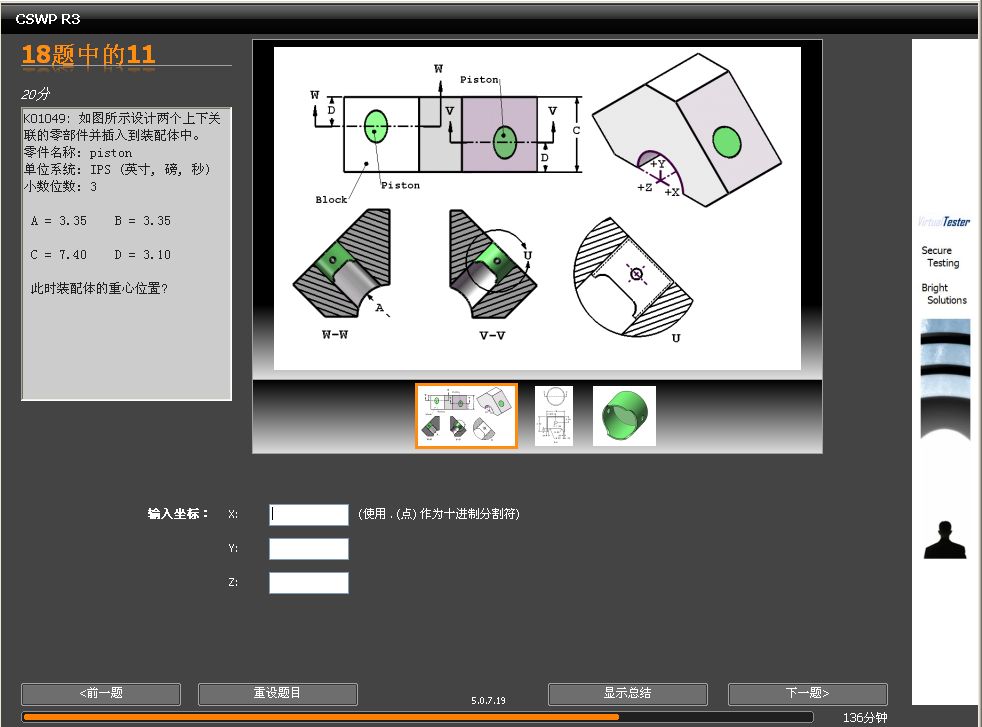Click the Z coordinate input field
The width and height of the screenshot is (982, 727).
coord(309,583)
